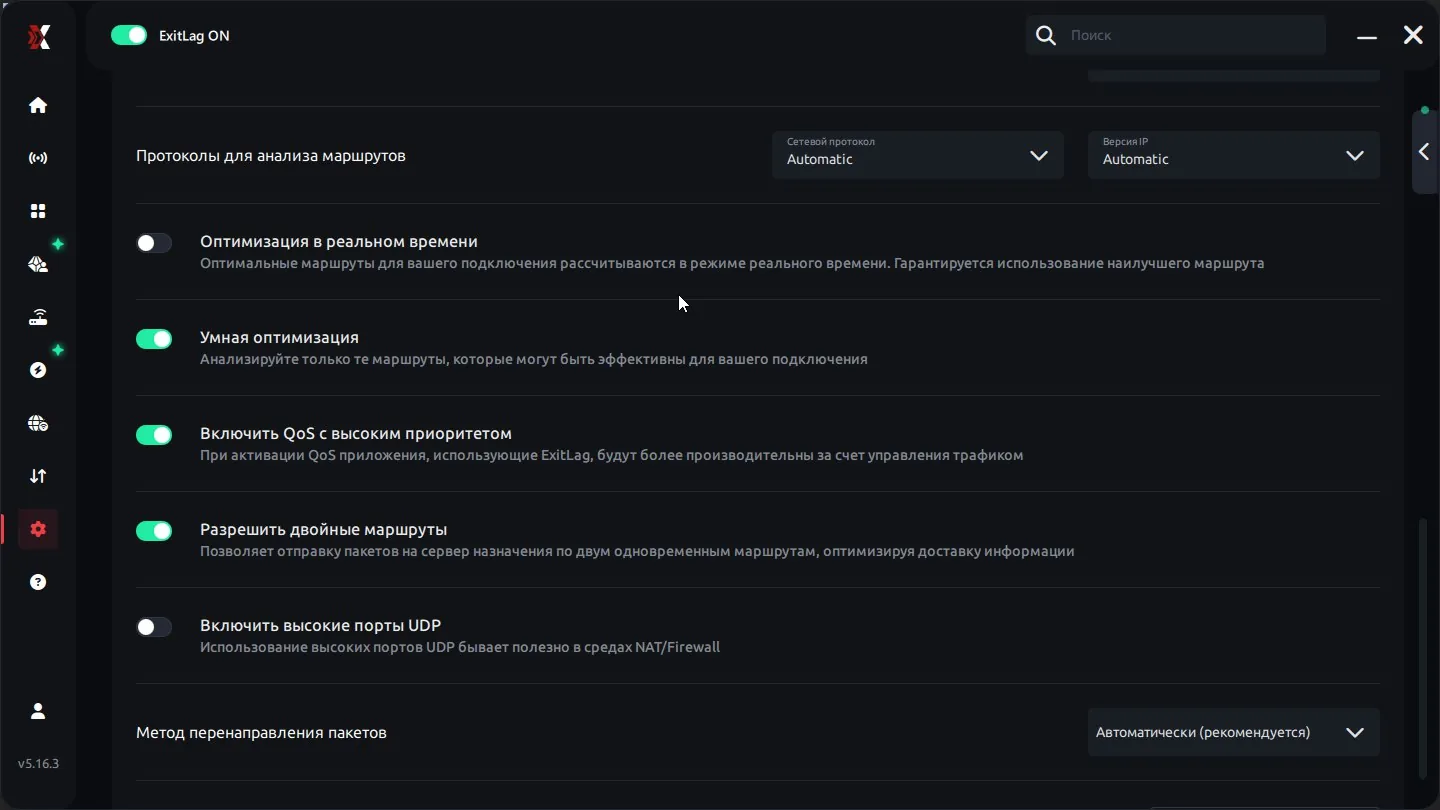Focus the Поиск search field
This screenshot has width=1440, height=810.
coord(1176,35)
